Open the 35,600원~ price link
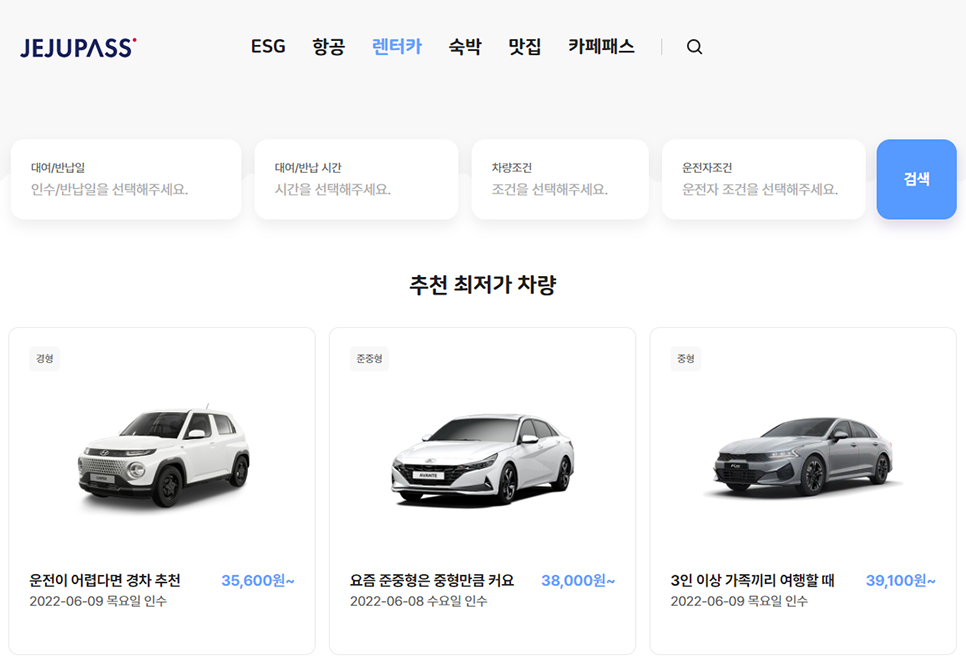Image resolution: width=966 pixels, height=665 pixels. tap(258, 581)
